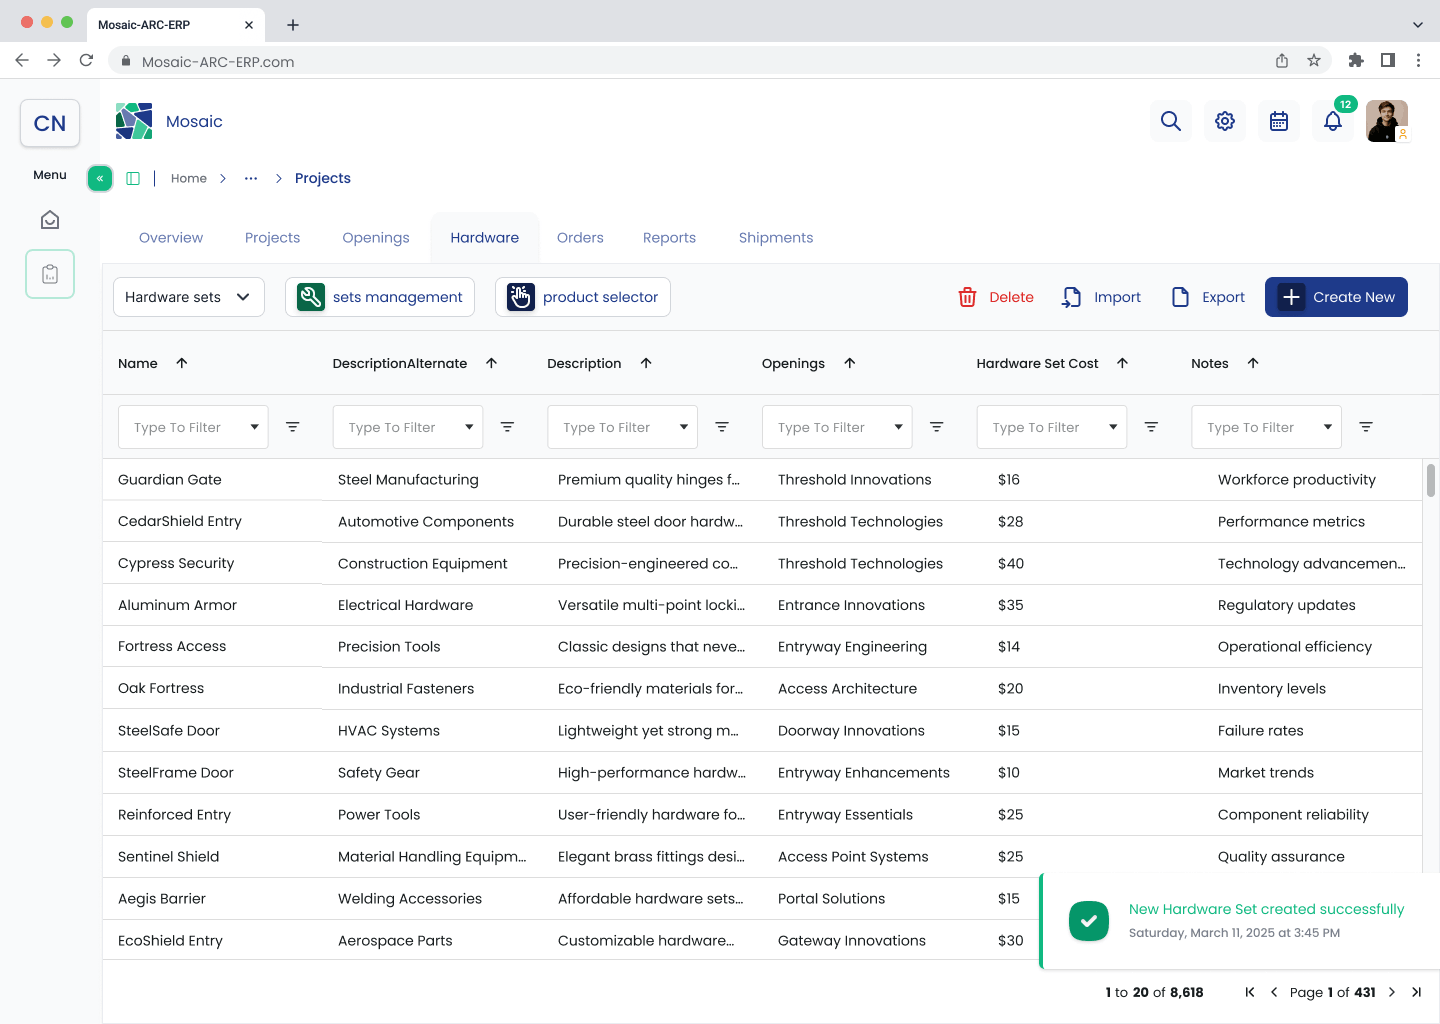Image resolution: width=1440 pixels, height=1024 pixels.
Task: Go to last page of results
Action: pyautogui.click(x=1416, y=992)
